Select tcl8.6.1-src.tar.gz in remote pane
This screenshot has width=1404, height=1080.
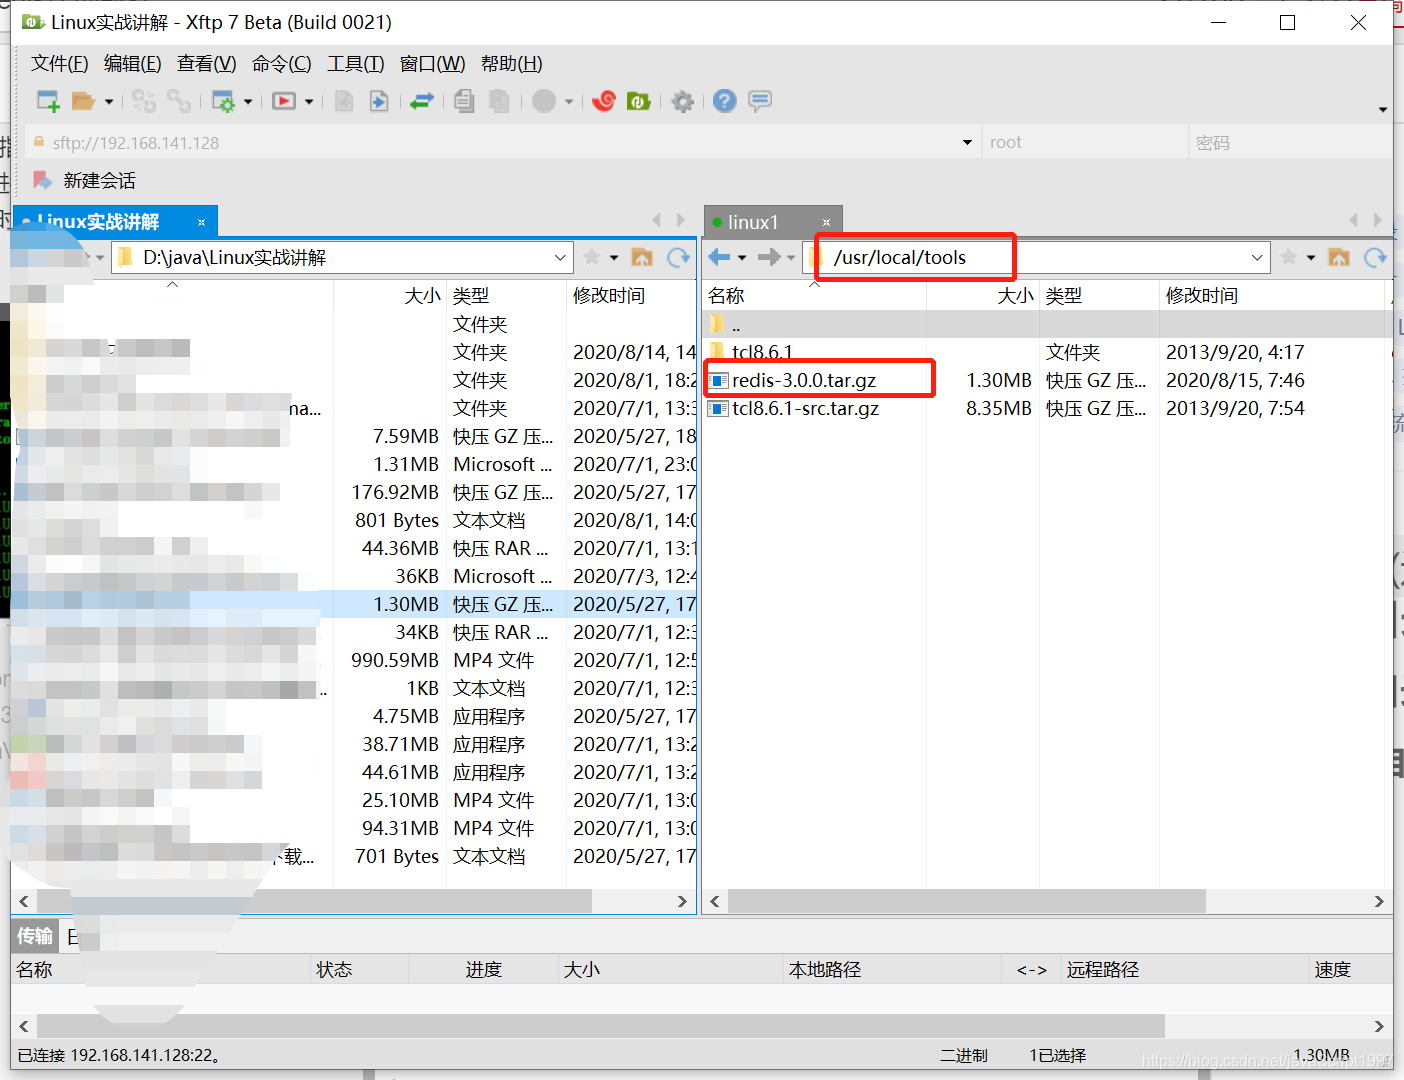[x=806, y=409]
